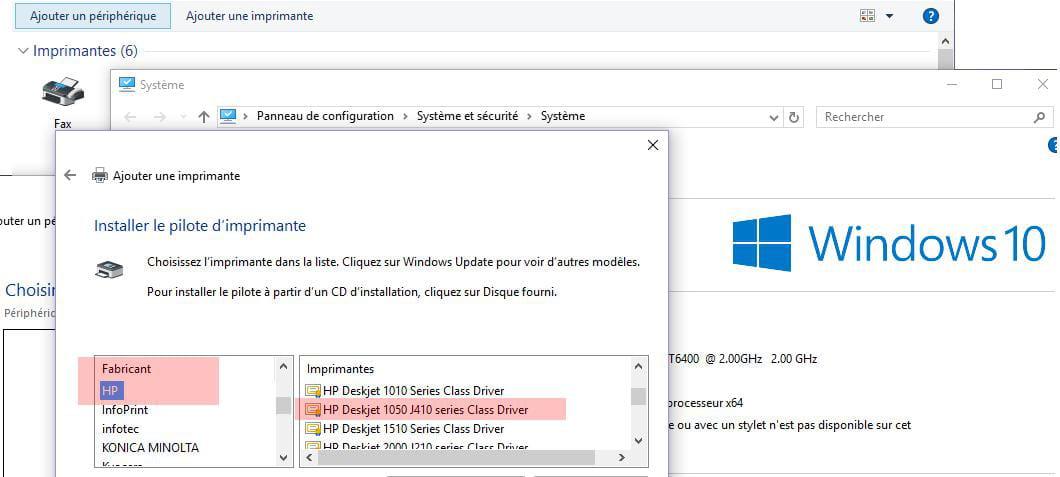Click Ajouter une imprimante toolbar button

point(249,16)
